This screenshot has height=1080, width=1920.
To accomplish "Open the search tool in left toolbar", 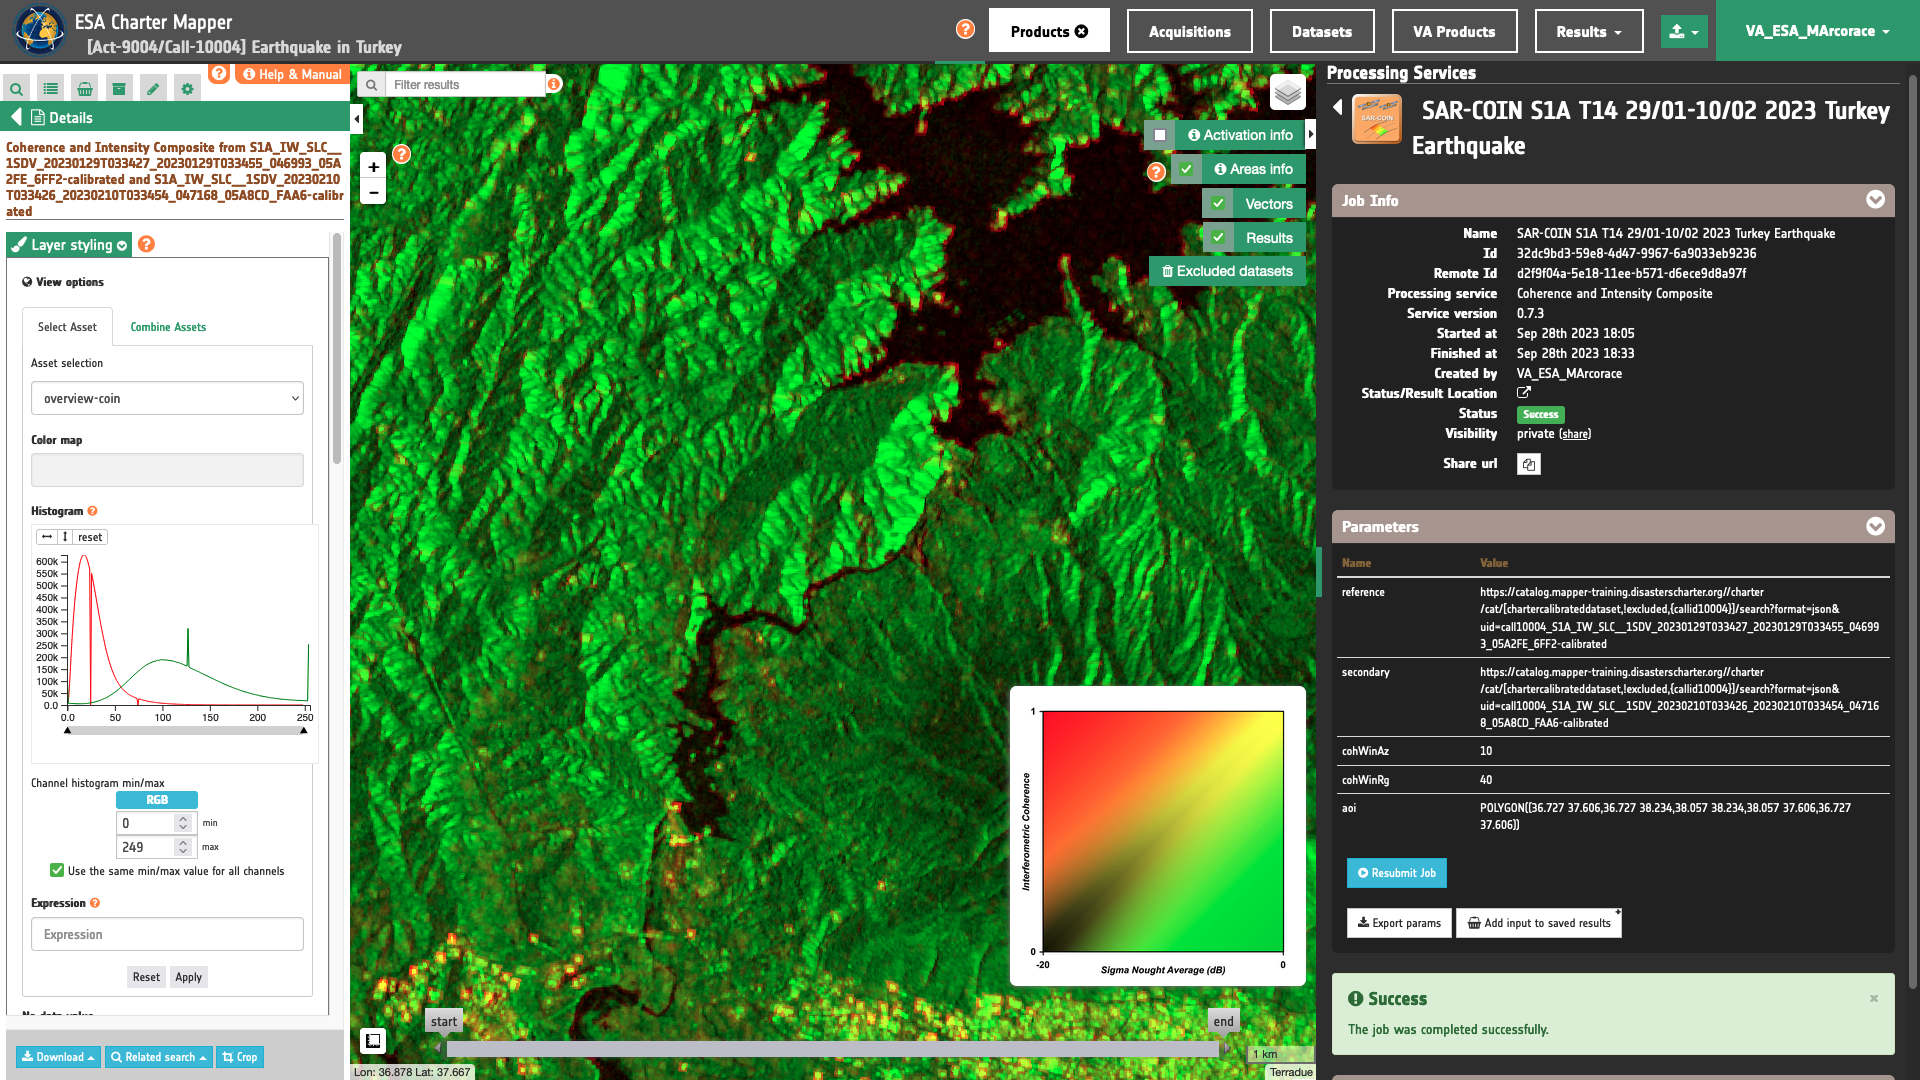I will [x=16, y=89].
